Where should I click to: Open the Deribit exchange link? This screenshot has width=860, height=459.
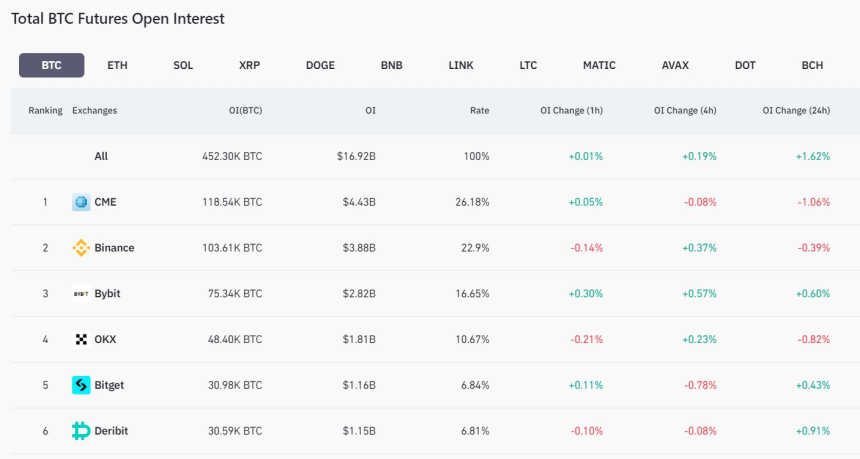click(111, 431)
